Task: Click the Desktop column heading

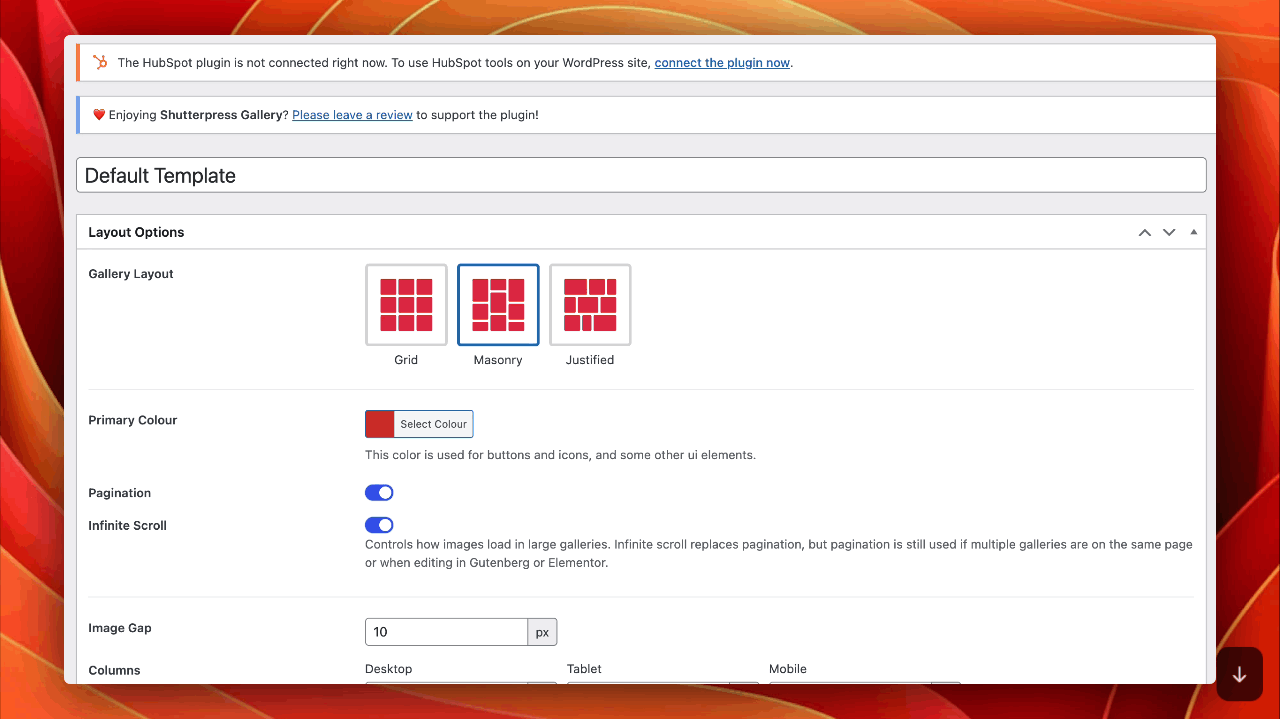Action: pos(389,669)
